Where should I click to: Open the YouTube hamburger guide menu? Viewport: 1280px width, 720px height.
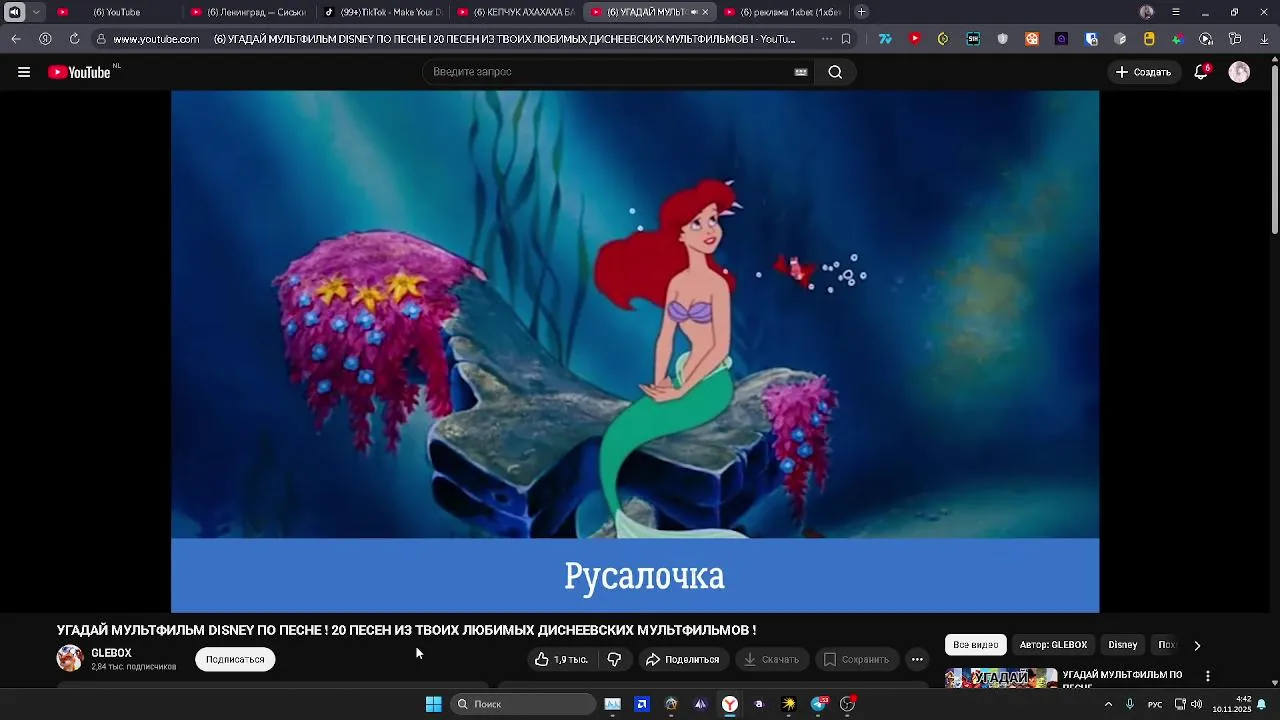point(24,72)
